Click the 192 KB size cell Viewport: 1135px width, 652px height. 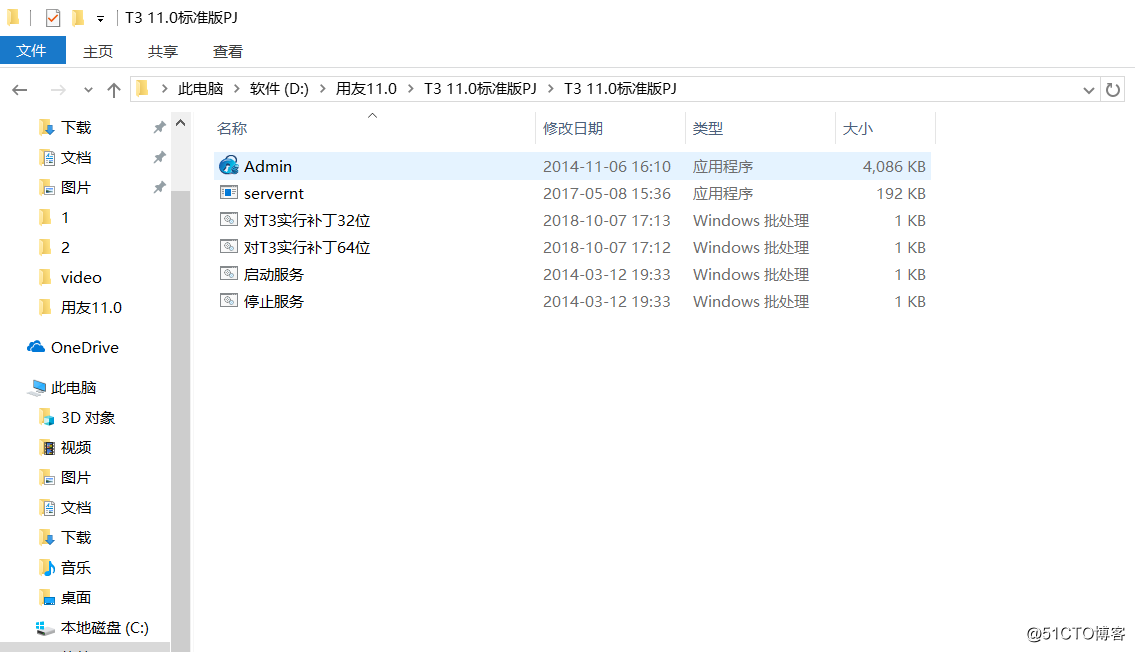pyautogui.click(x=901, y=193)
